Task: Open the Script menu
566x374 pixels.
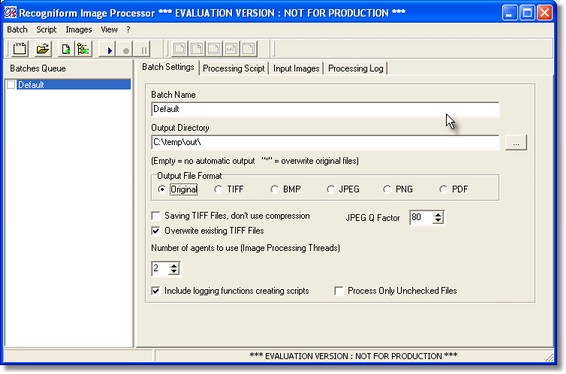Action: tap(46, 30)
